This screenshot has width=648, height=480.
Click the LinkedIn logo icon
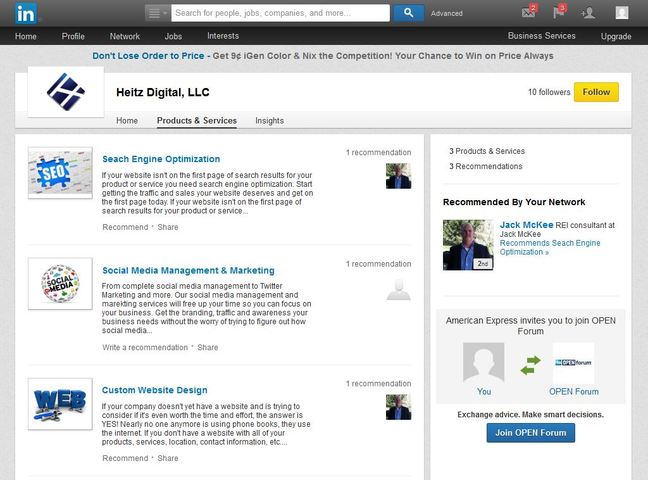tap(26, 13)
